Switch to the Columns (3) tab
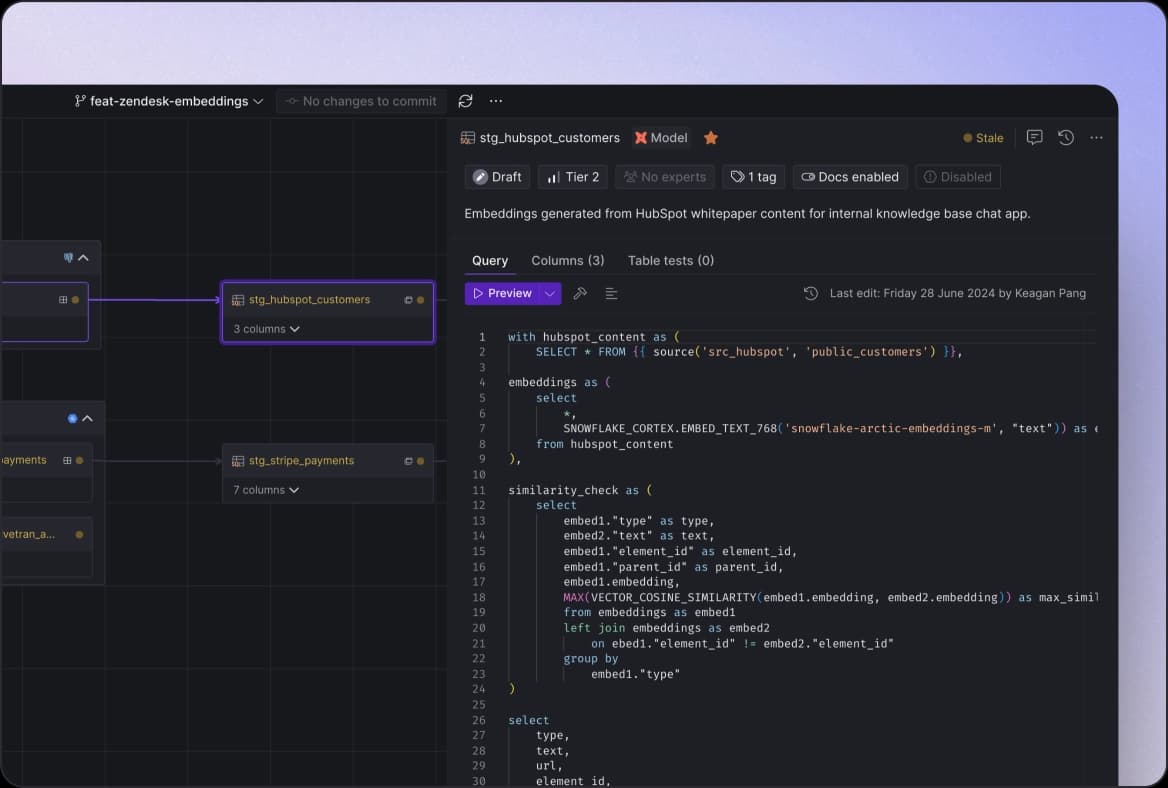The image size is (1168, 788). pos(567,260)
